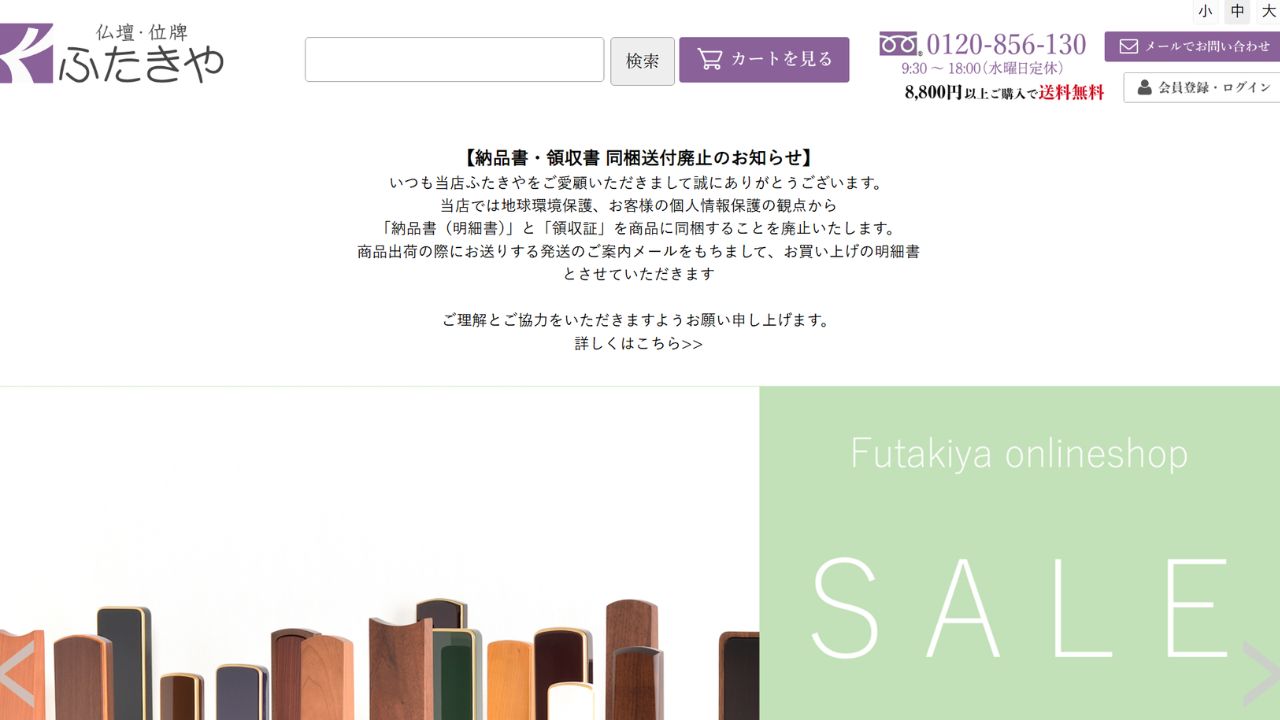Screen dimensions: 1280x720
Task: Open メールでお問い合わせ contact button
Action: coord(1192,46)
